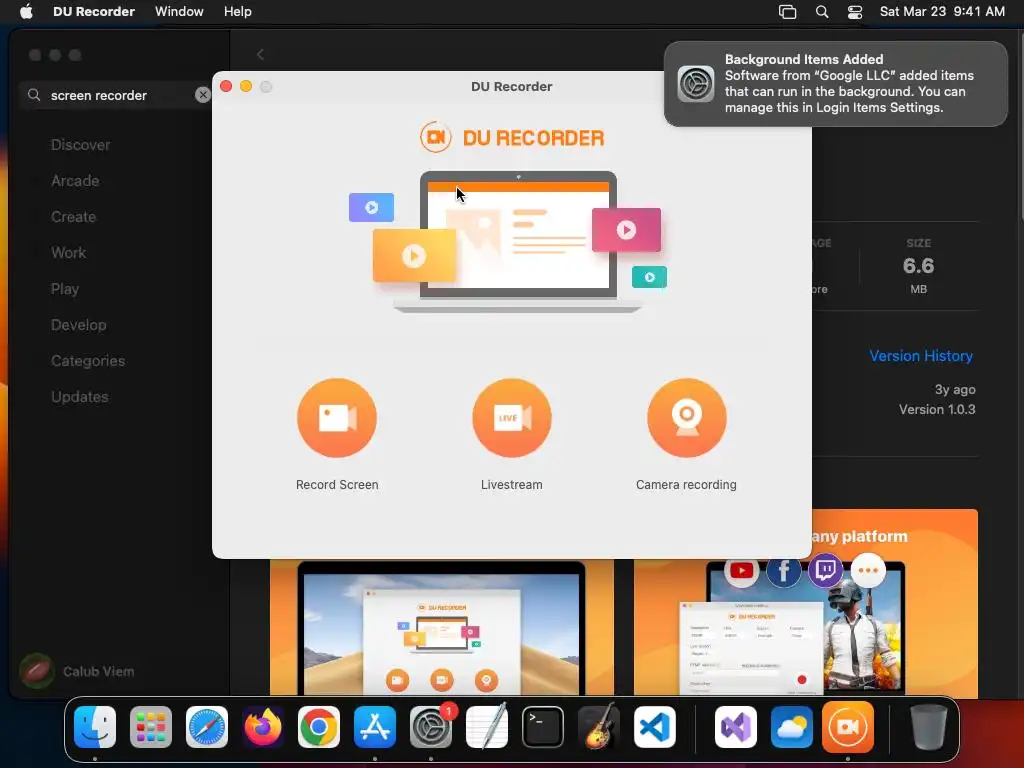This screenshot has height=768, width=1024.
Task: Launch Safari from the Dock
Action: (x=207, y=727)
